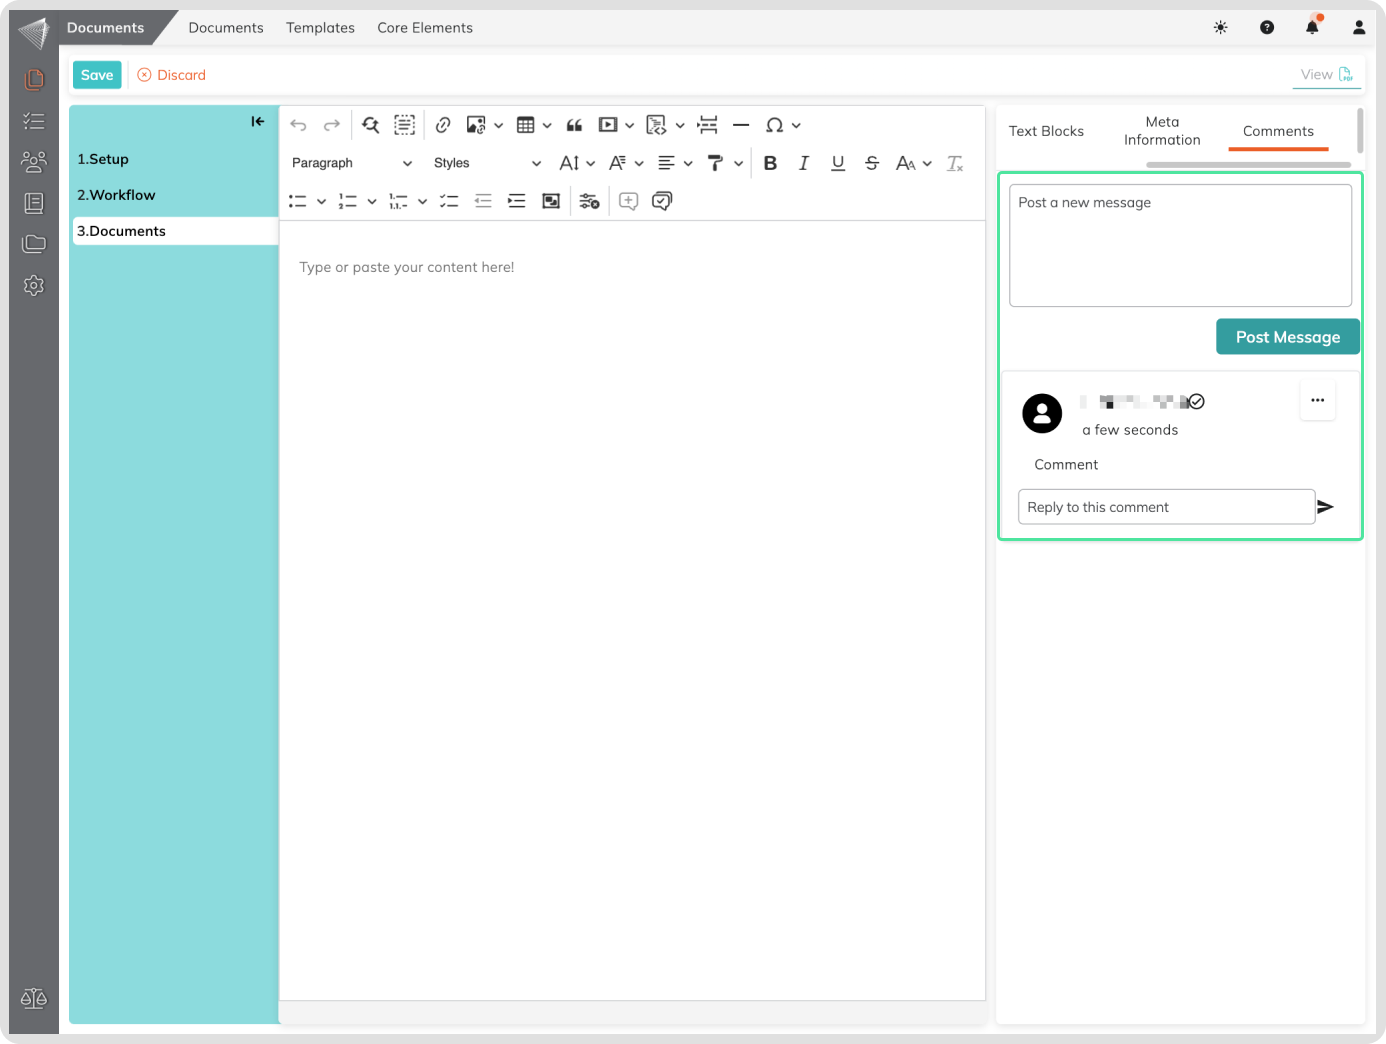Insert a link using the link icon
Image resolution: width=1386 pixels, height=1044 pixels.
[x=443, y=125]
